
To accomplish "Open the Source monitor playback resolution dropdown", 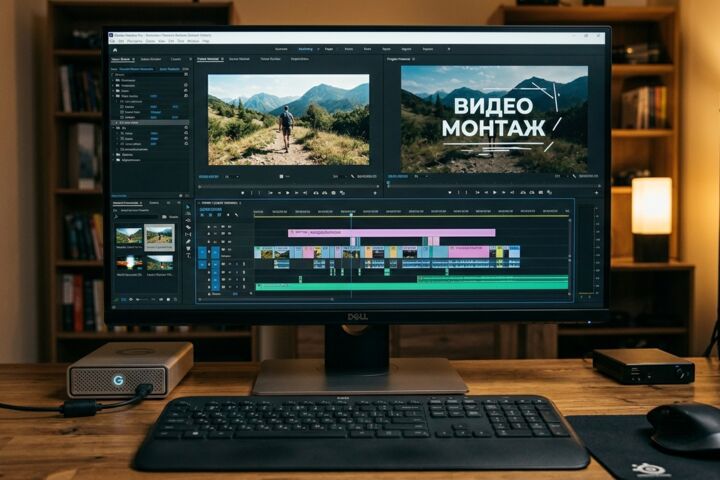I will 338,176.
